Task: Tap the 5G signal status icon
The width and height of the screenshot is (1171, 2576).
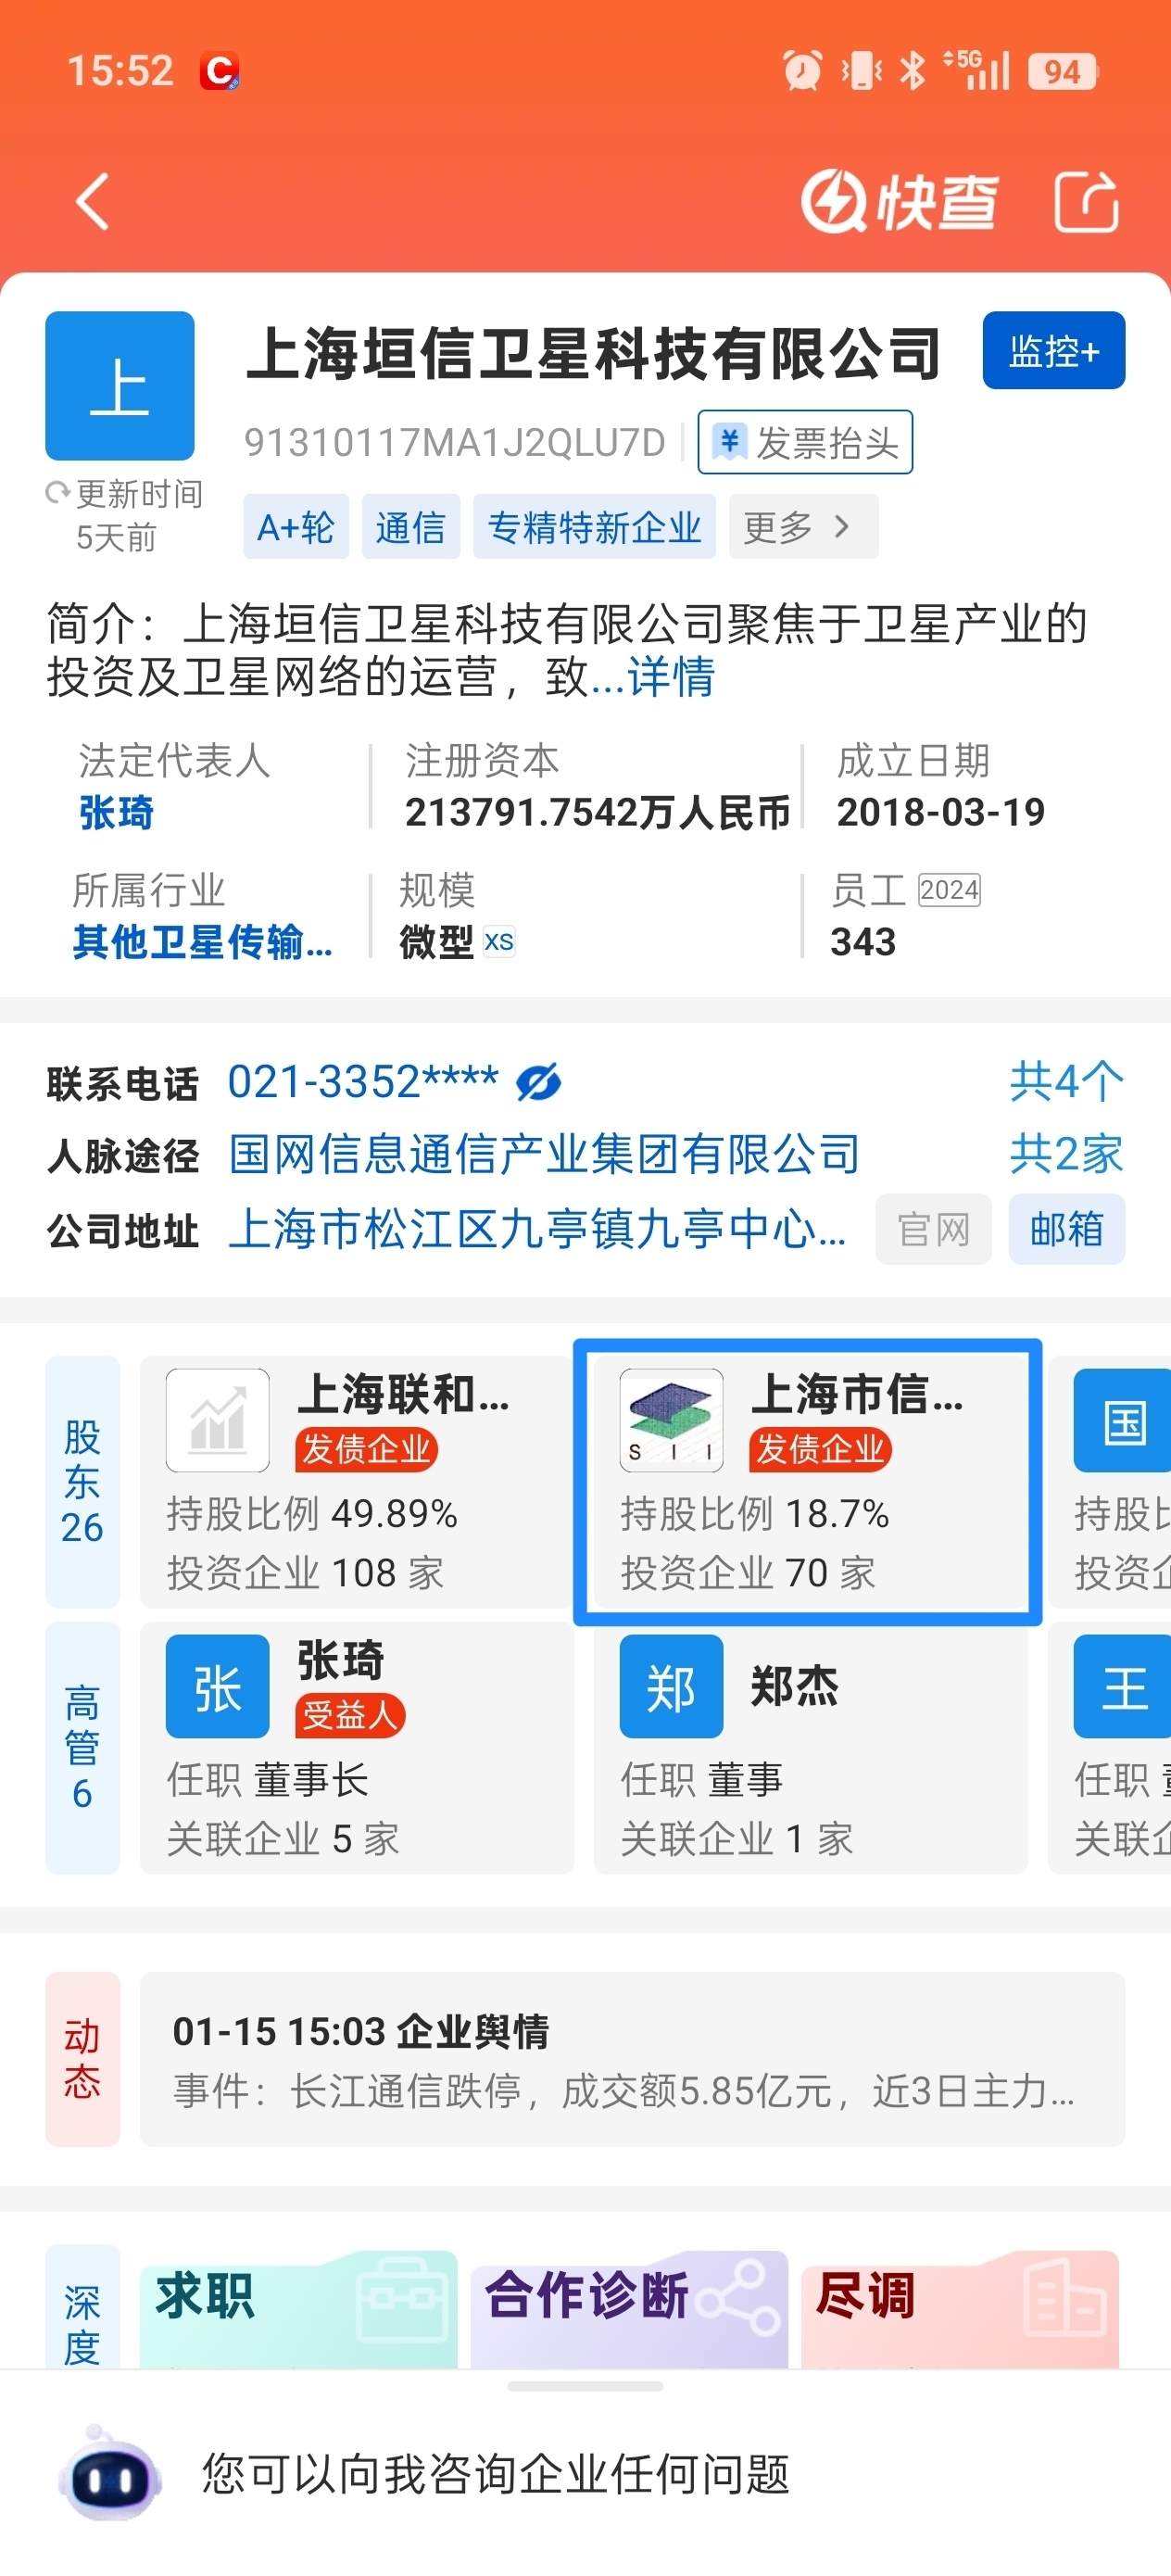Action: click(977, 70)
